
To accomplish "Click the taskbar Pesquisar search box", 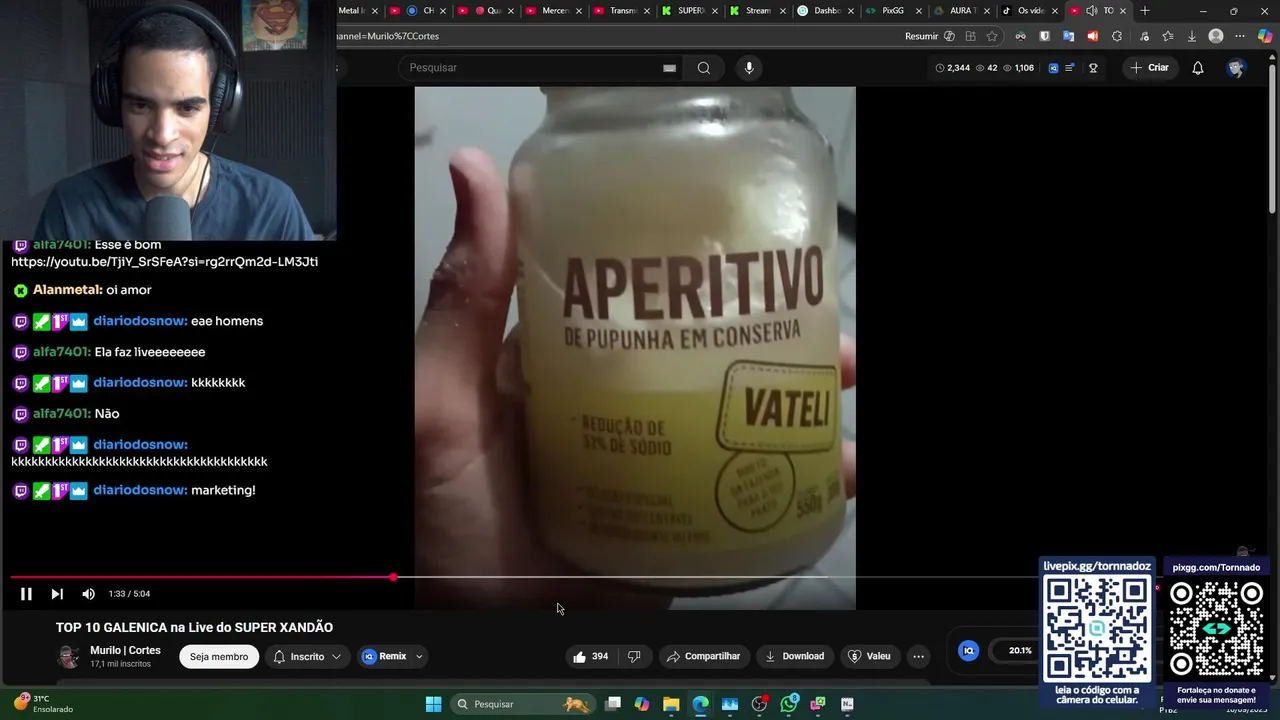I will click(x=522, y=705).
